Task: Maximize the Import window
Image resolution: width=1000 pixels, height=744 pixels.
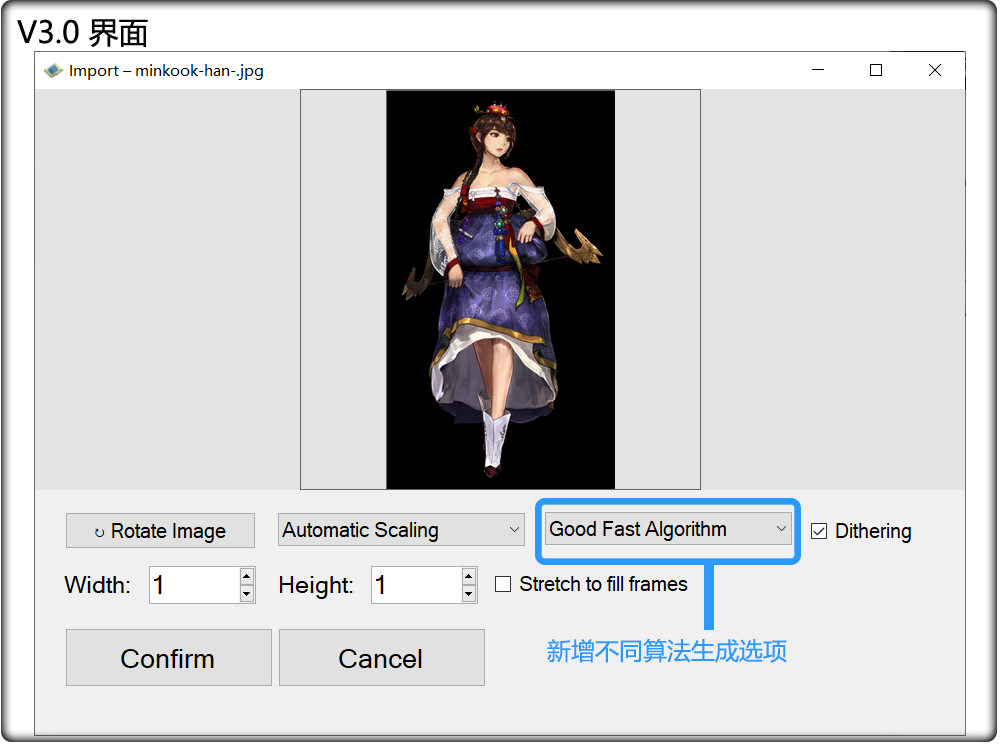Action: [876, 70]
